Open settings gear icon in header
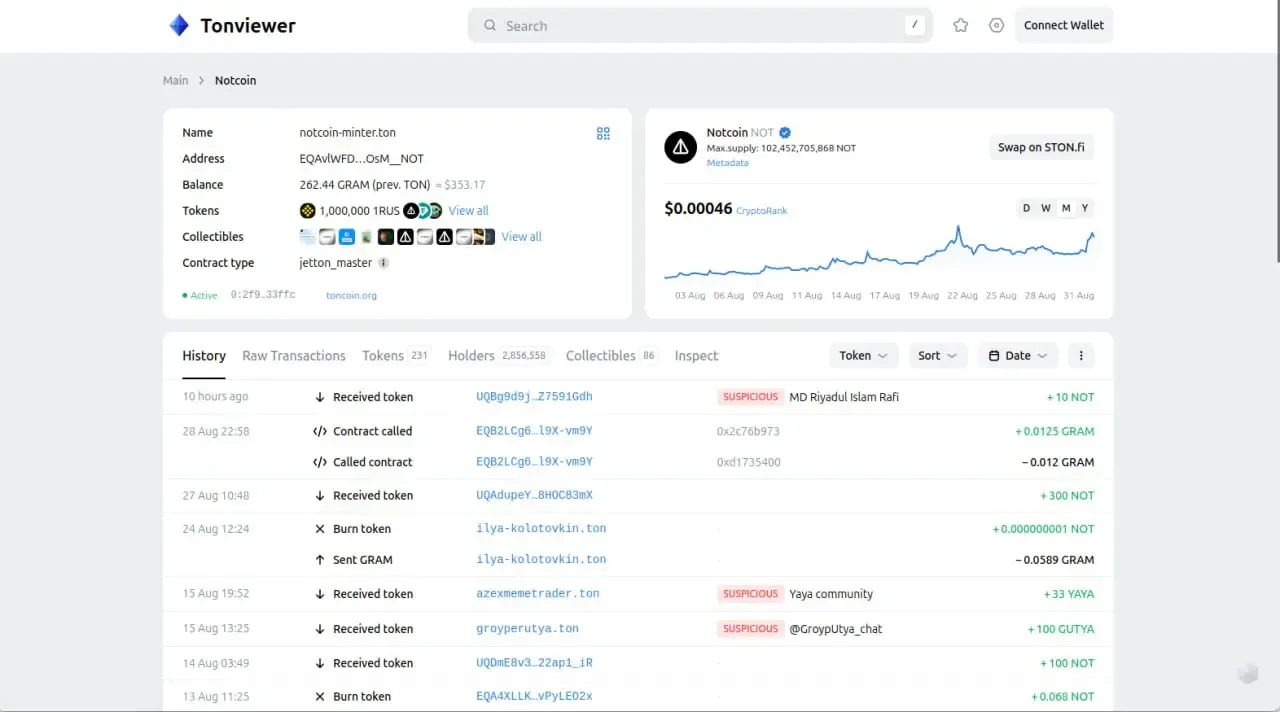 pos(996,26)
